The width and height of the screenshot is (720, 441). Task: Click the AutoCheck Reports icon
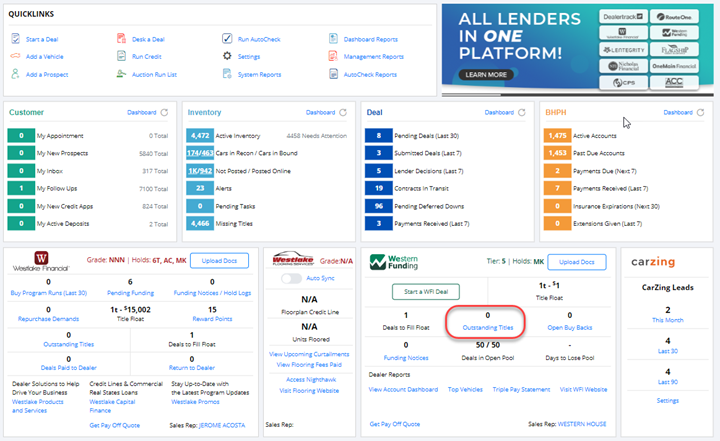pos(333,74)
